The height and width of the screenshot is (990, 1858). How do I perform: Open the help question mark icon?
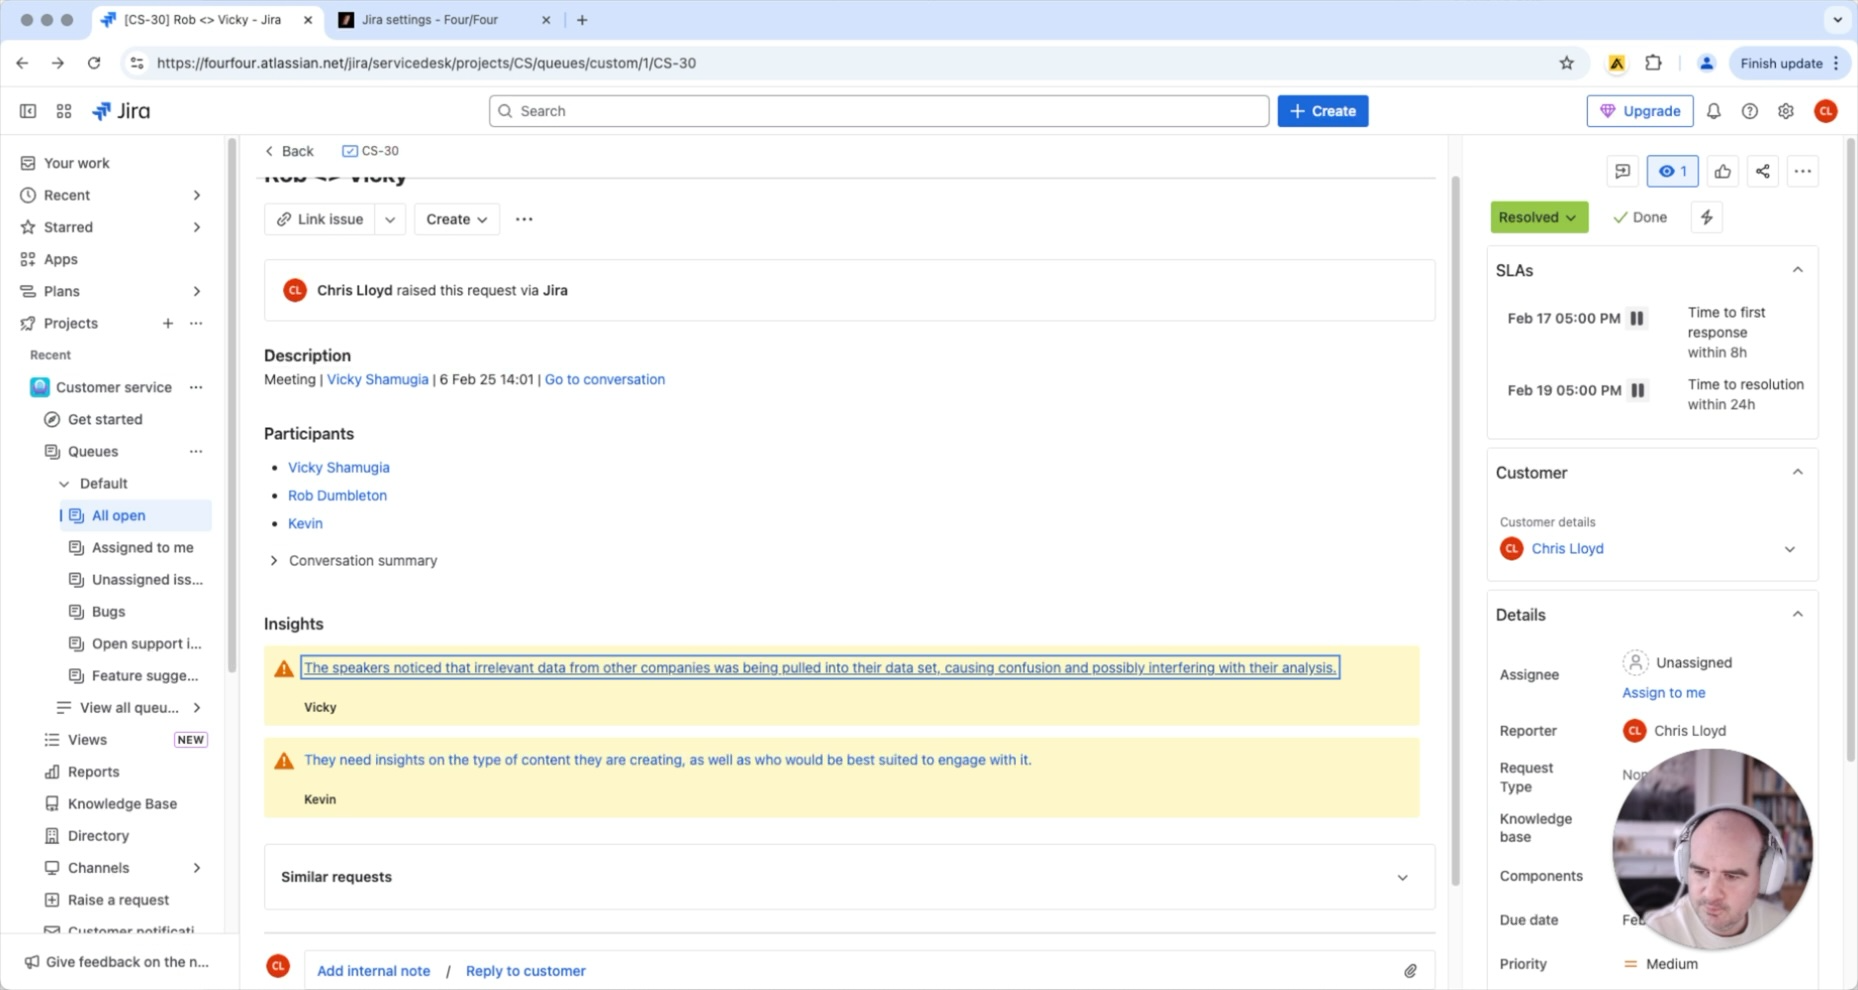(1749, 111)
